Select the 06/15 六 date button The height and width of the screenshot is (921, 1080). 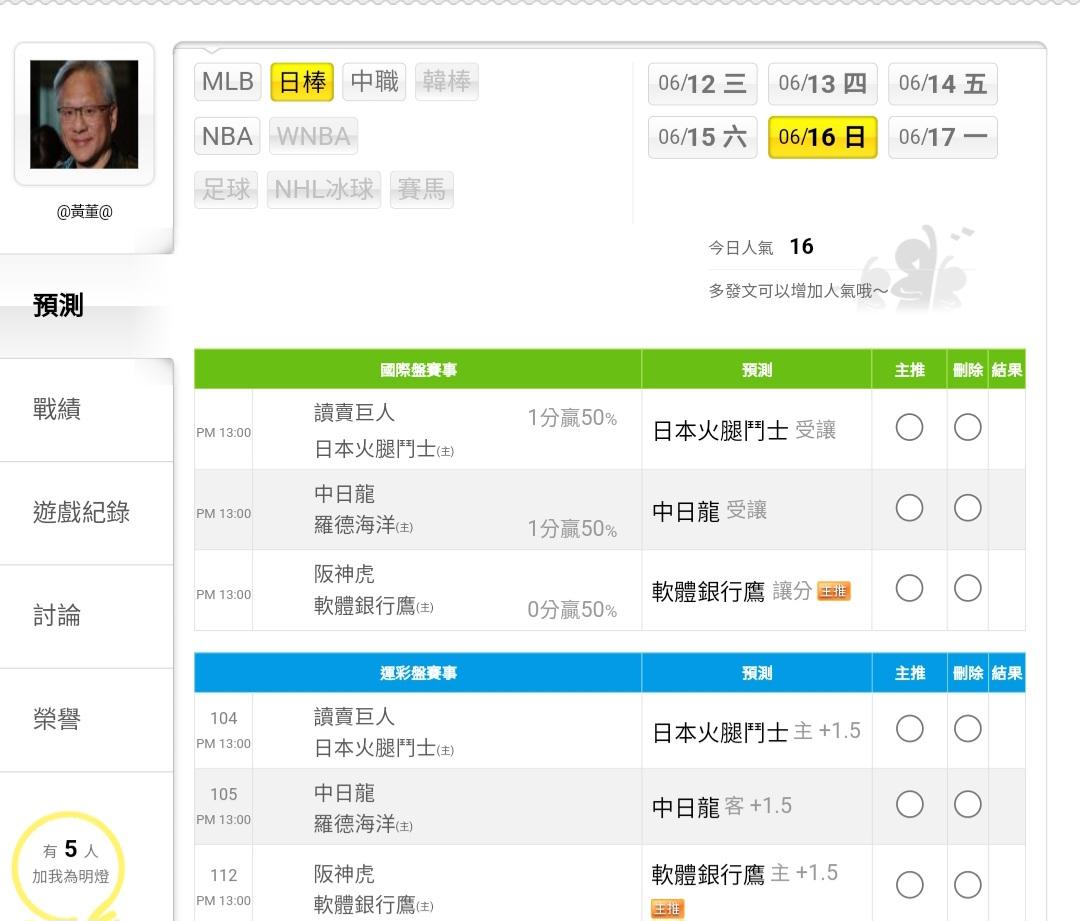pyautogui.click(x=702, y=138)
